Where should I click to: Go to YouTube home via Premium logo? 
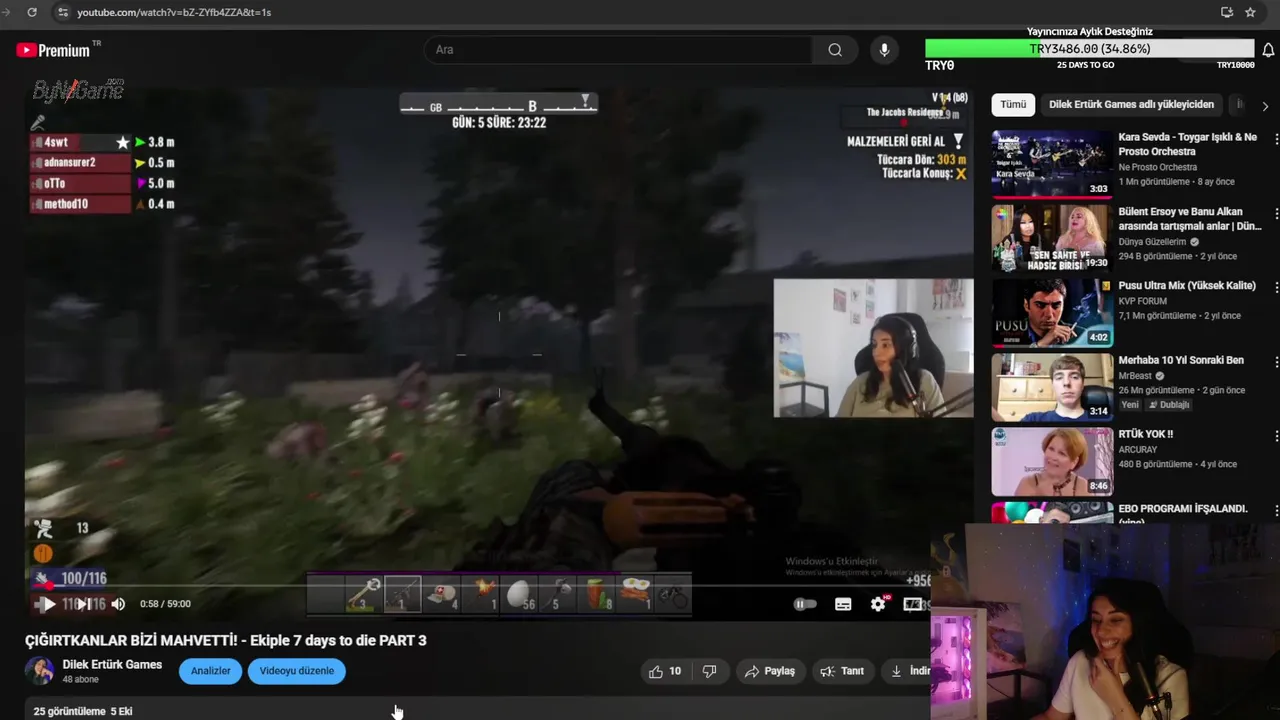tap(54, 50)
